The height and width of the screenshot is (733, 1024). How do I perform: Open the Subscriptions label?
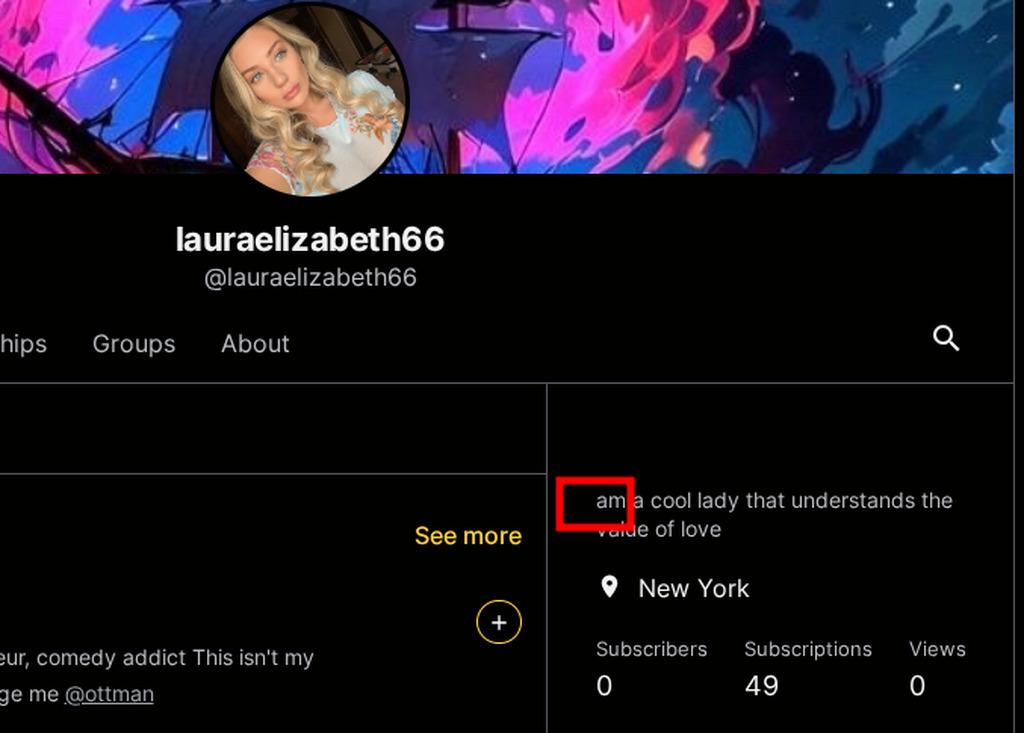808,649
